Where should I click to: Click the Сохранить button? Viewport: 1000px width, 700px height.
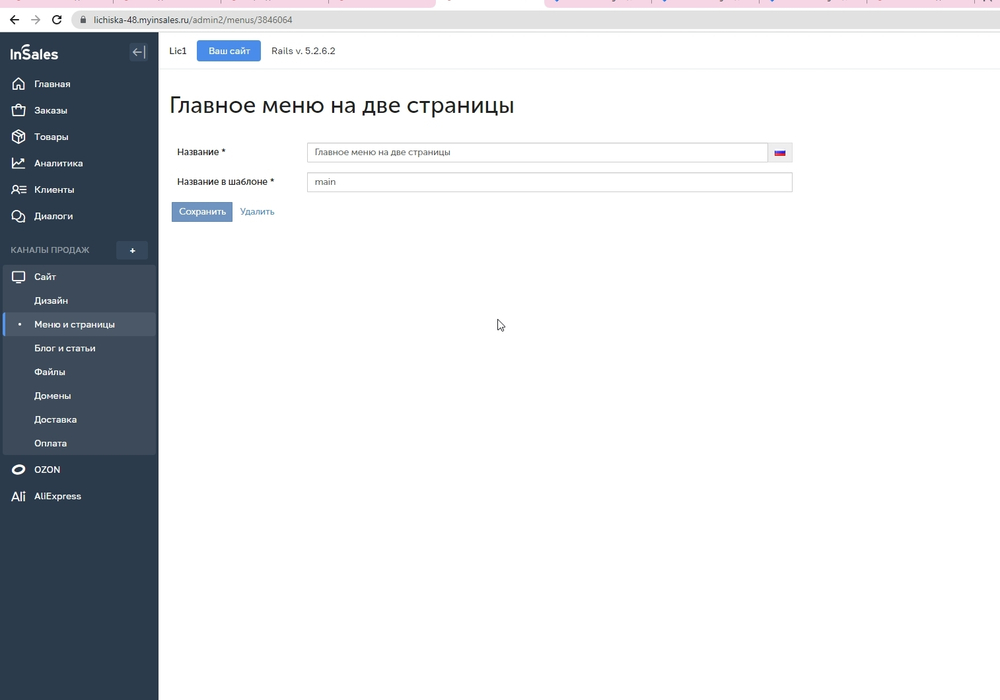pos(201,211)
